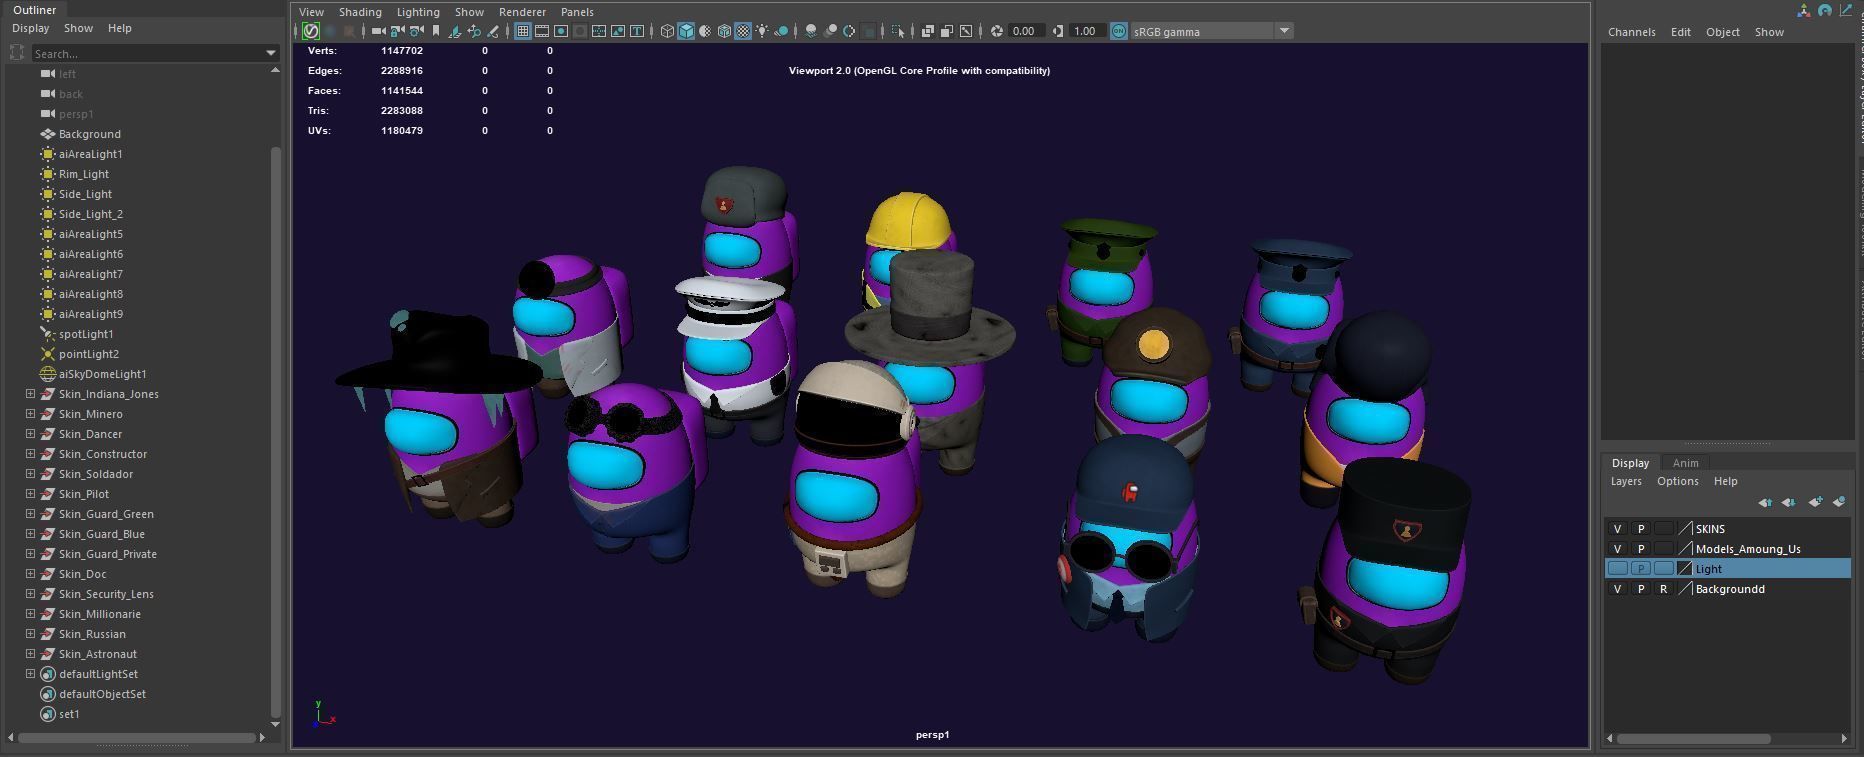Open the Outliner search options dropdown arrow
The width and height of the screenshot is (1864, 757).
pyautogui.click(x=270, y=53)
